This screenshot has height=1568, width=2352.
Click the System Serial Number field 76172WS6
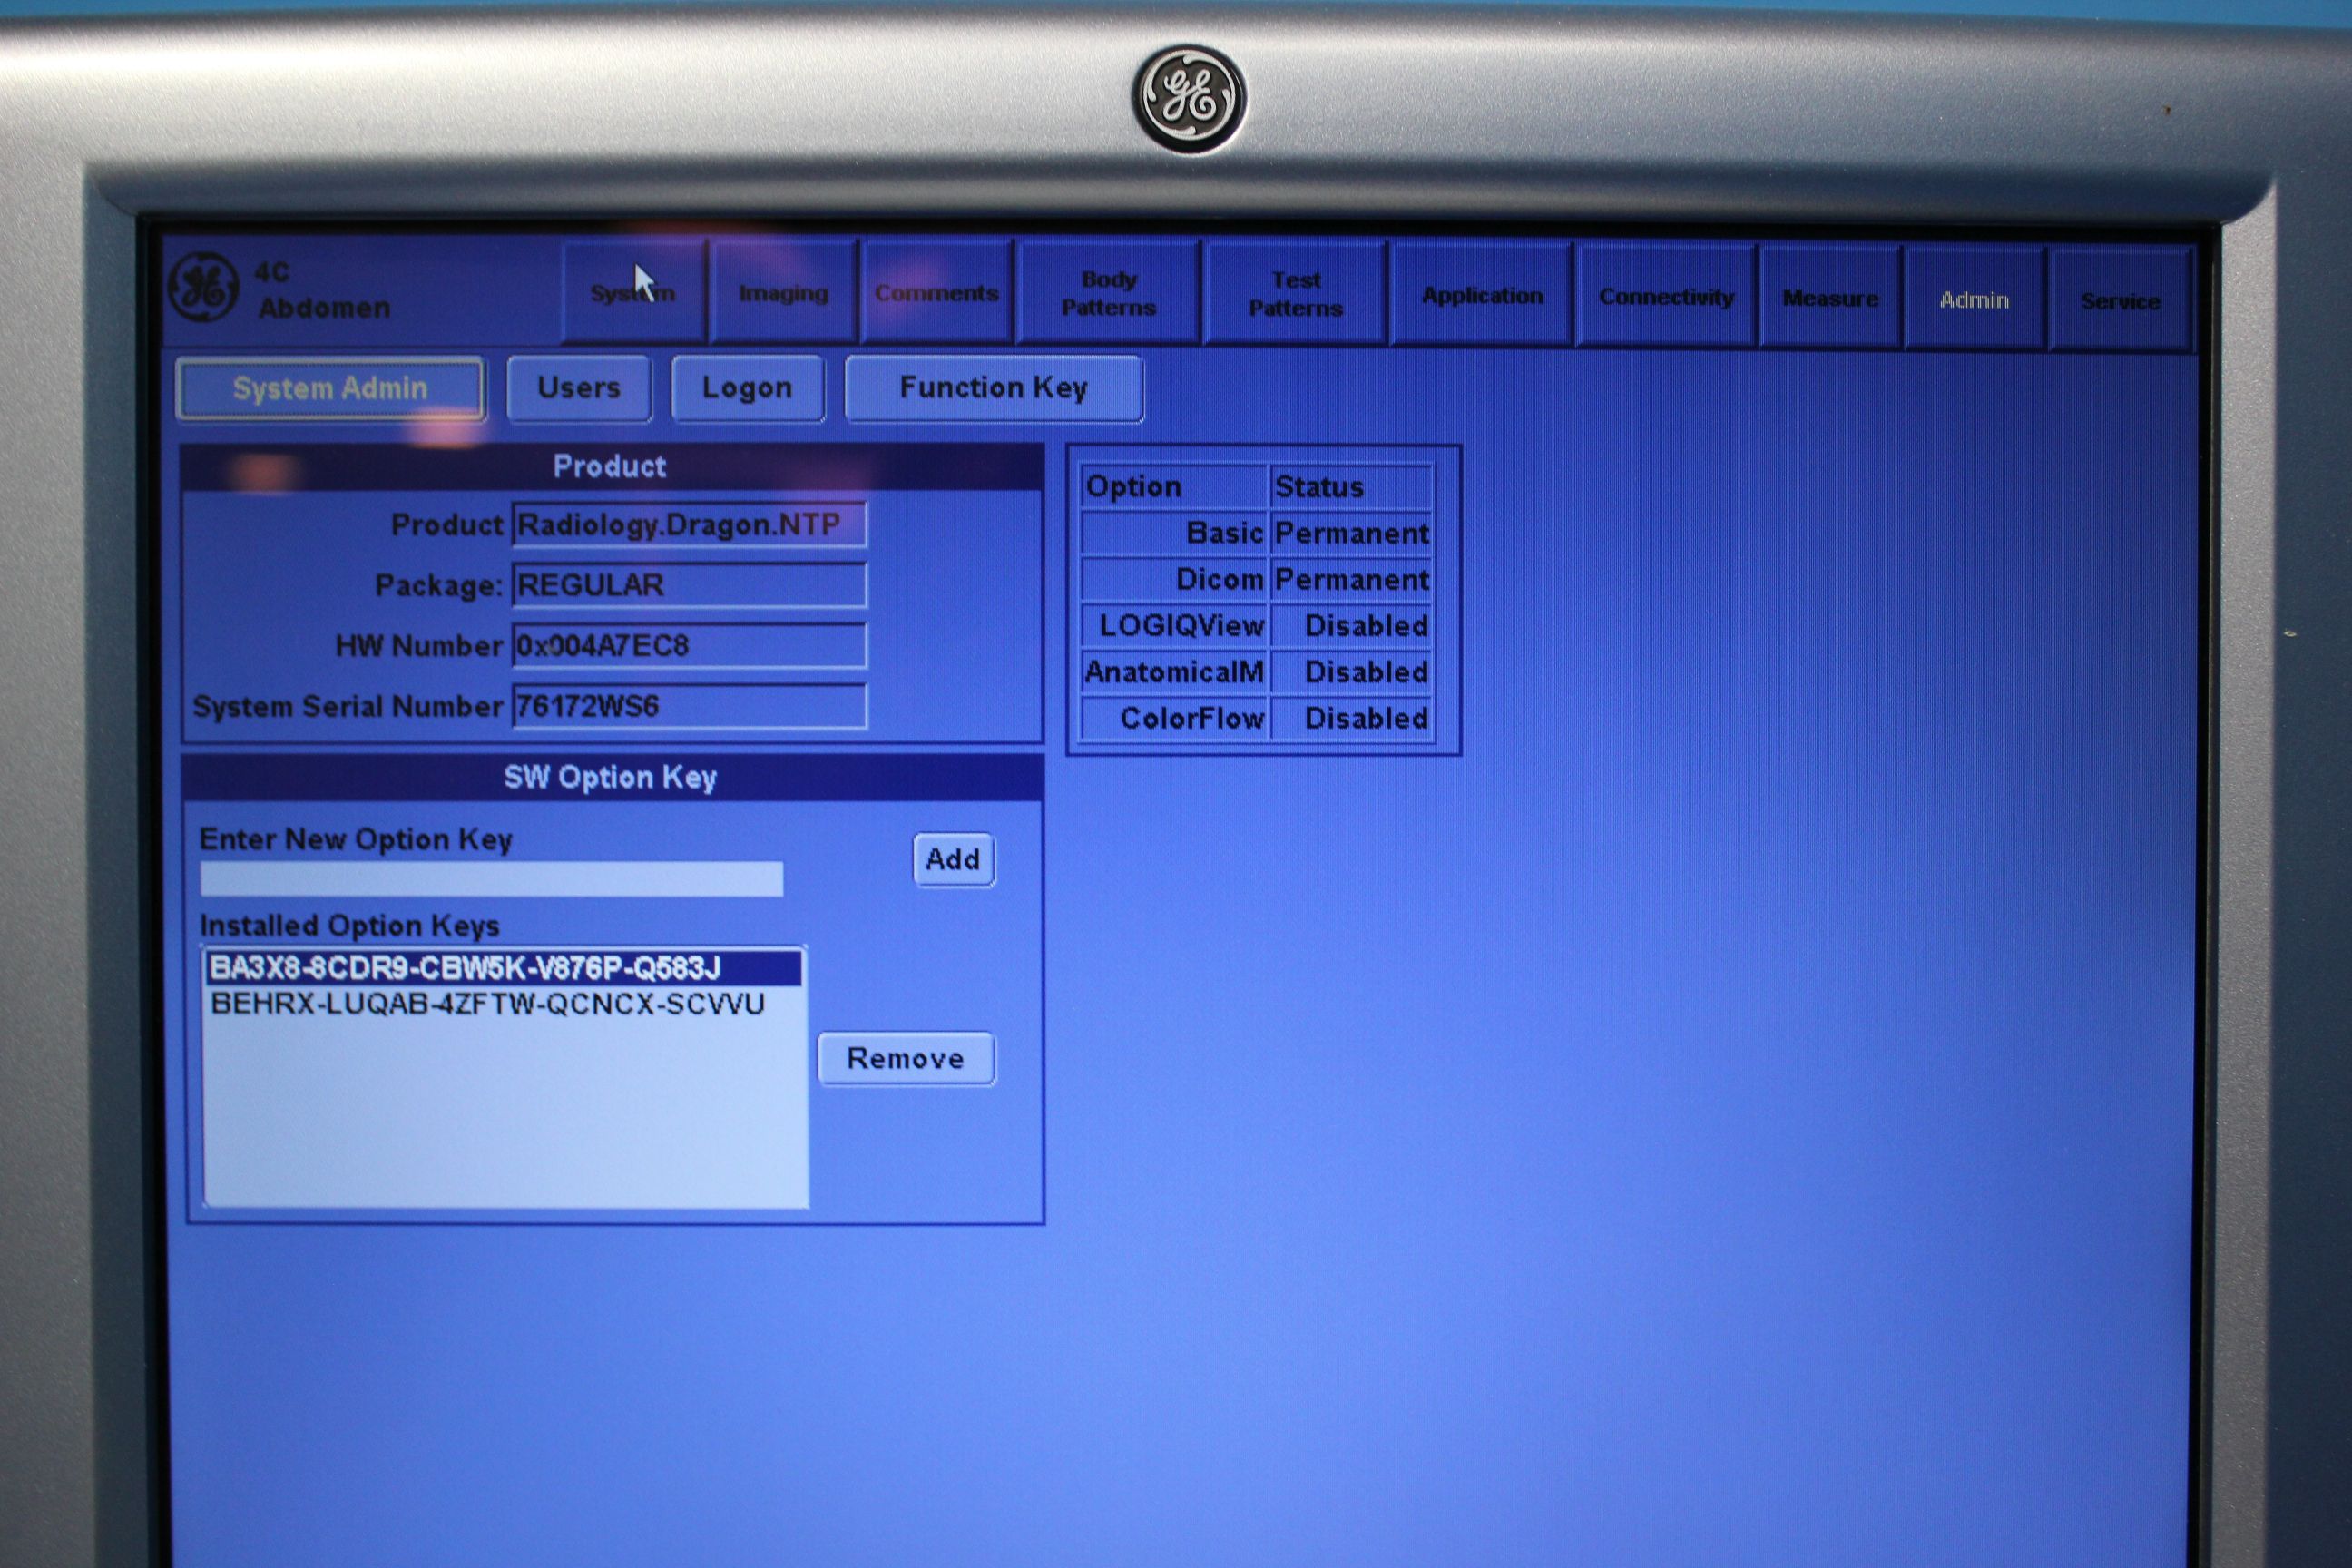689,706
